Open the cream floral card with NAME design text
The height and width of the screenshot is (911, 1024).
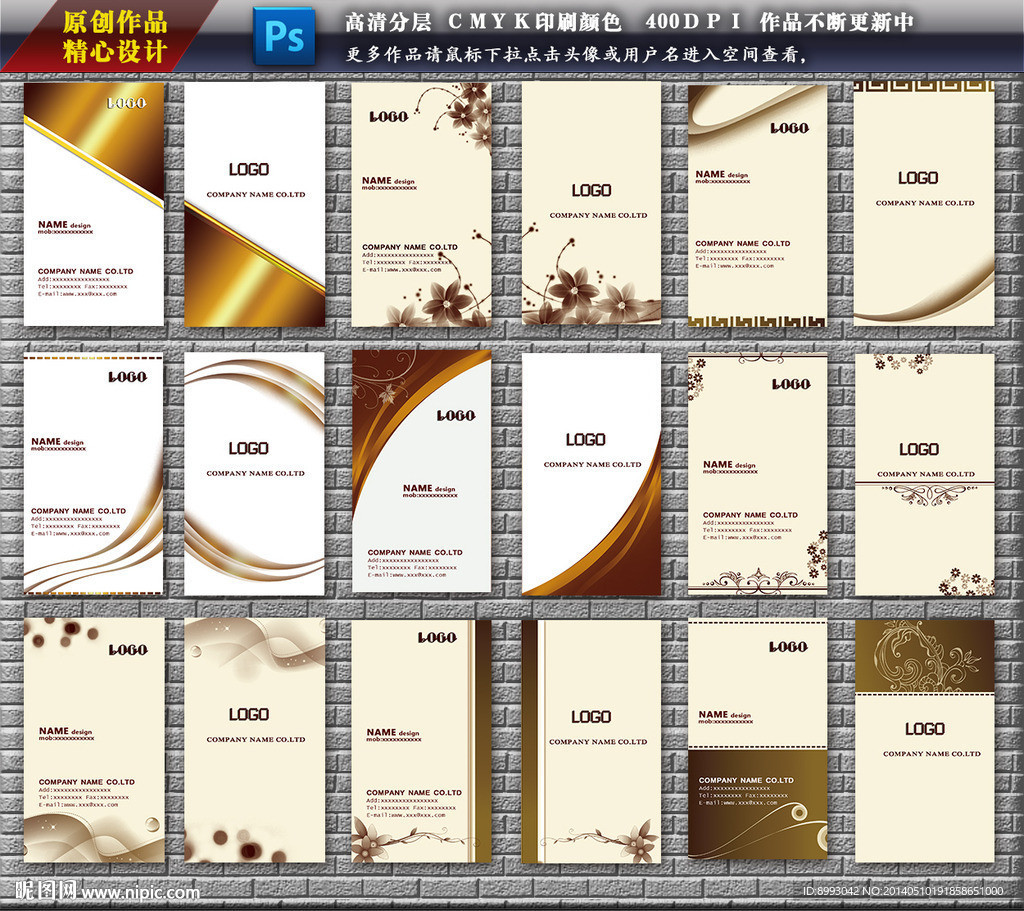421,204
